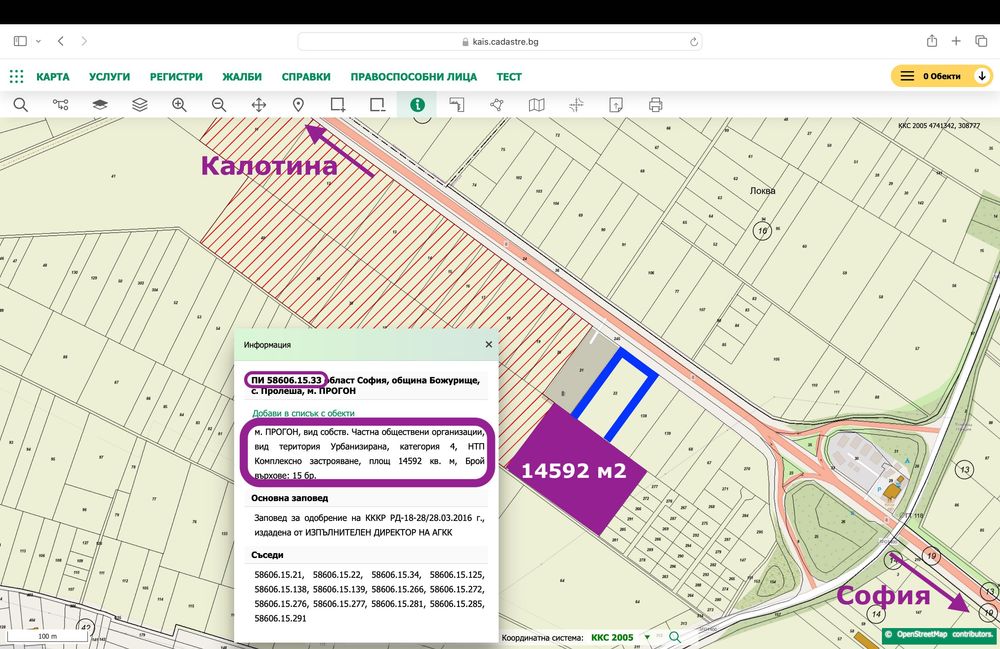Expand the sidebar options chevron in Safari
This screenshot has width=1000, height=649.
point(38,41)
